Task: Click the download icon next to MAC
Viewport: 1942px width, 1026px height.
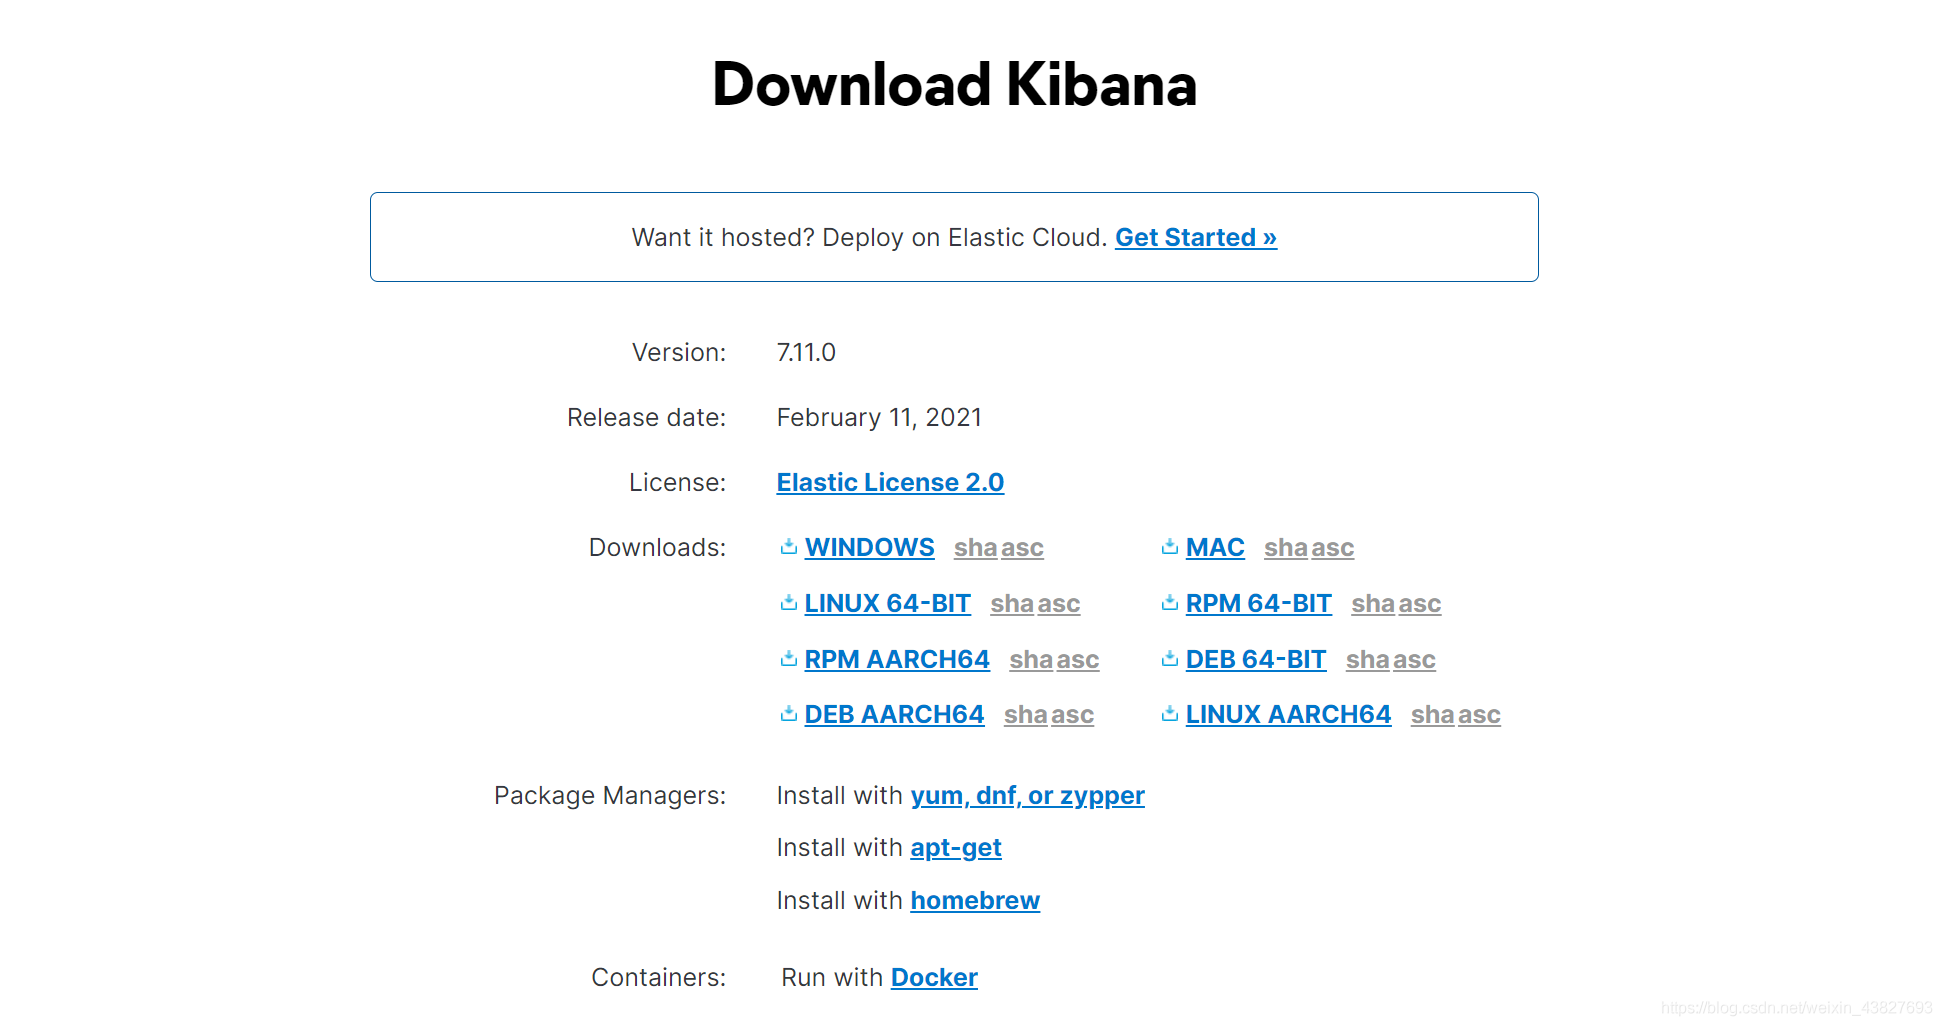Action: click(1170, 546)
